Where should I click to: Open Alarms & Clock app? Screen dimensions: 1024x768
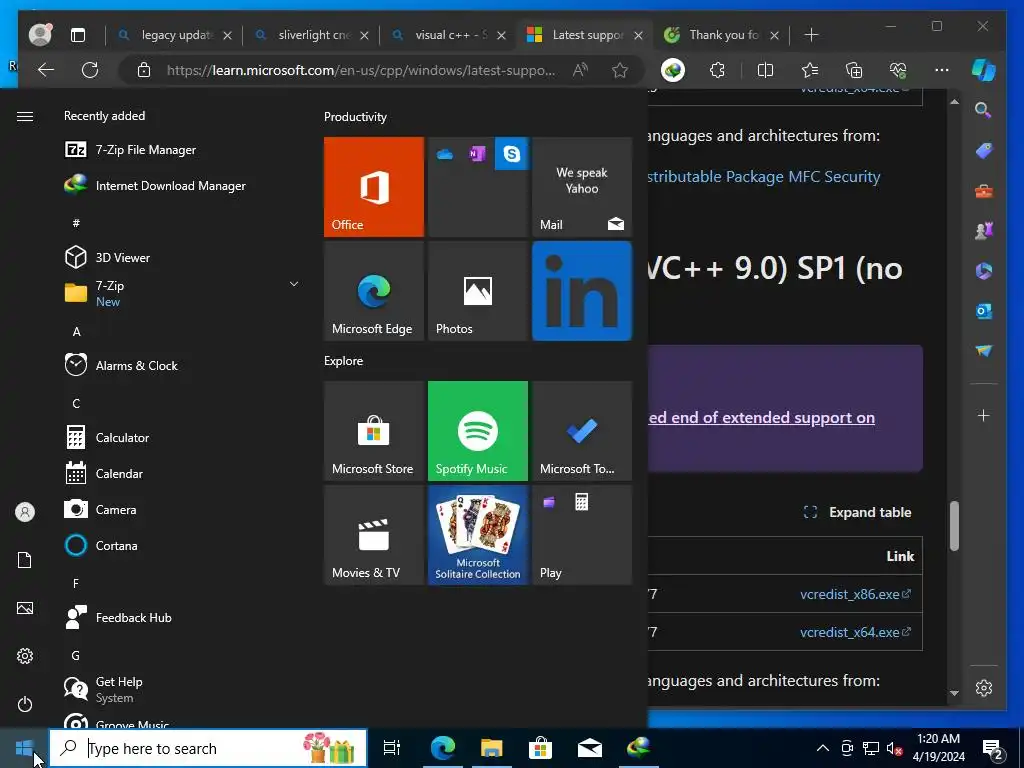pos(121,365)
